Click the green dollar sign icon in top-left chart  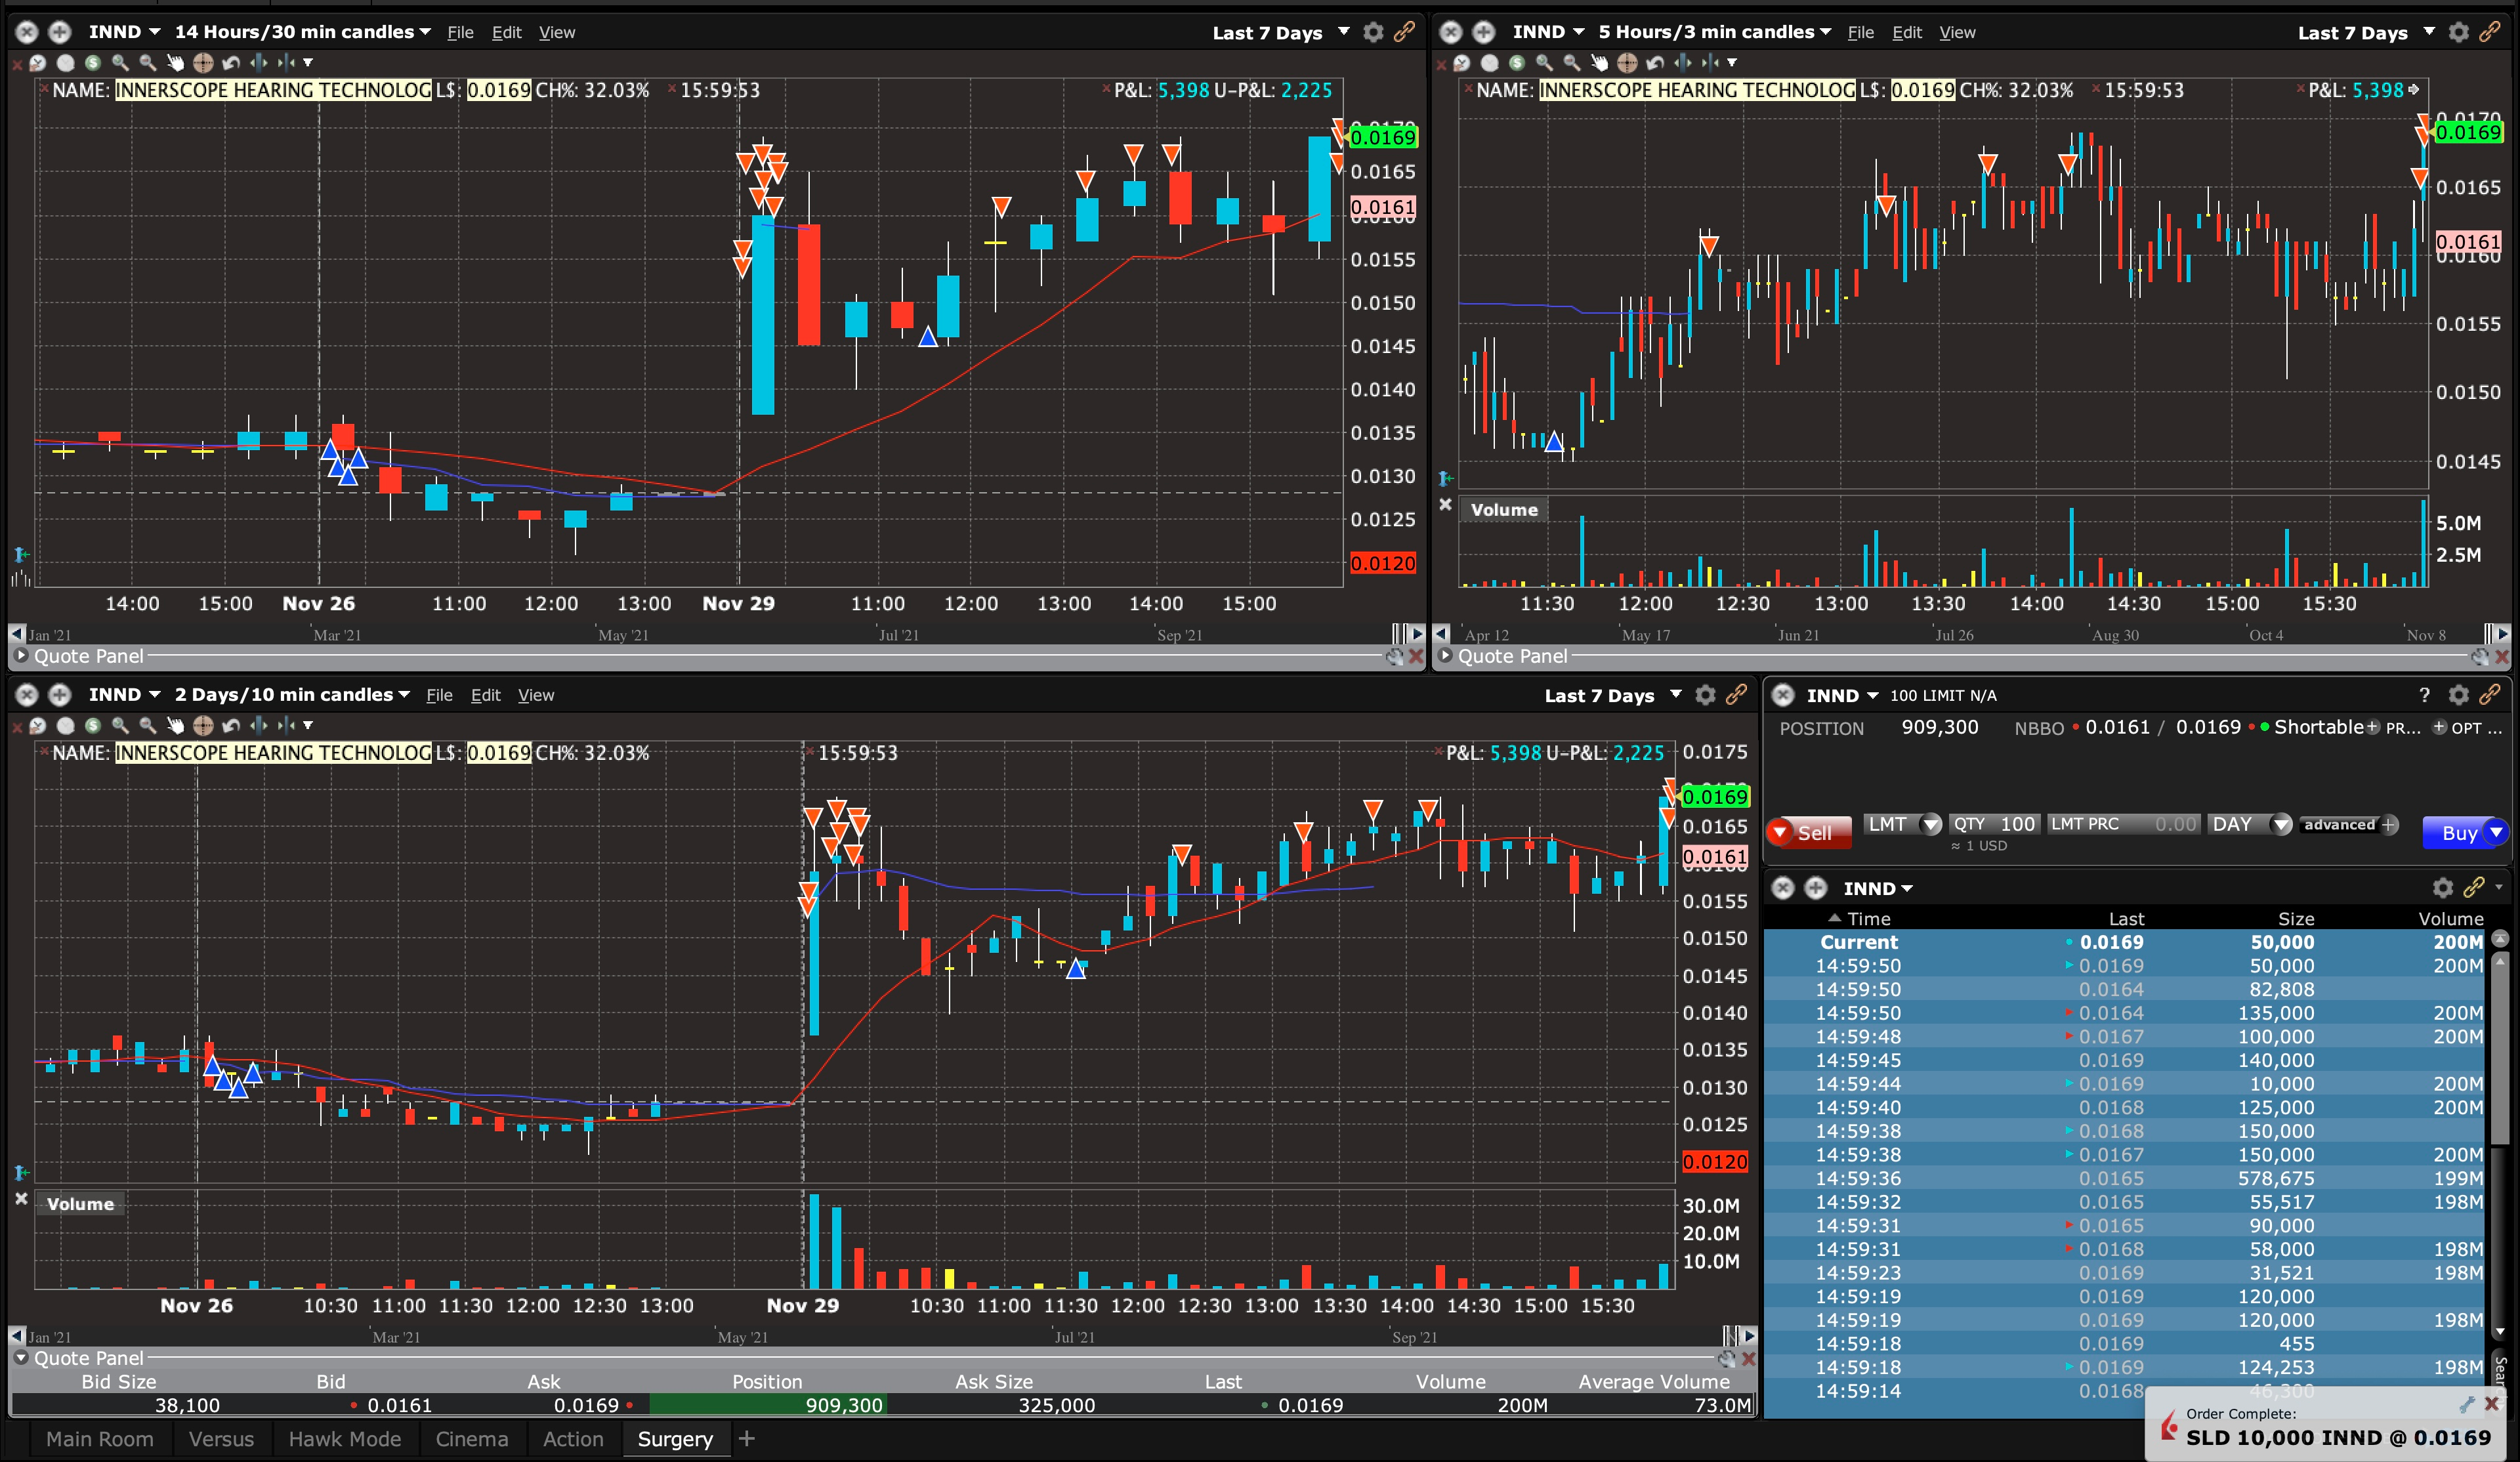coord(93,63)
